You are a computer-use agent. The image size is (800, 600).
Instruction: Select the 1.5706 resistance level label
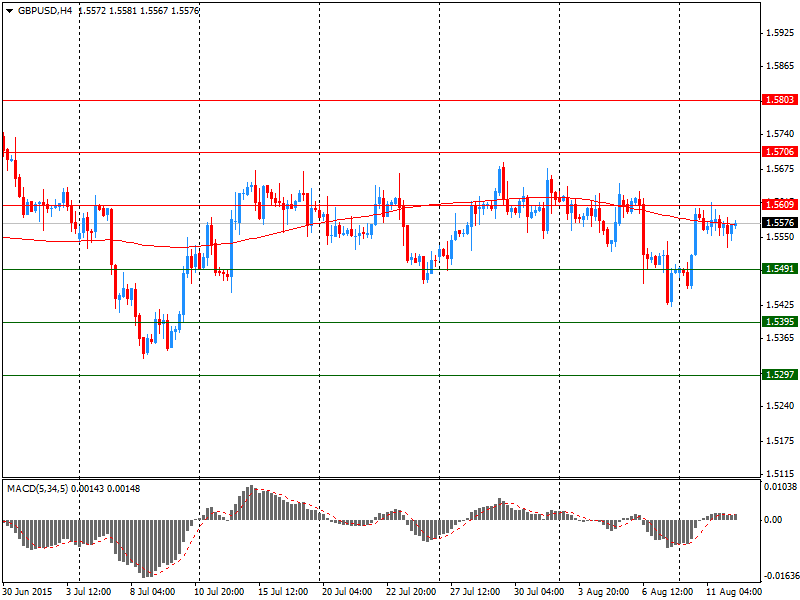pyautogui.click(x=780, y=152)
